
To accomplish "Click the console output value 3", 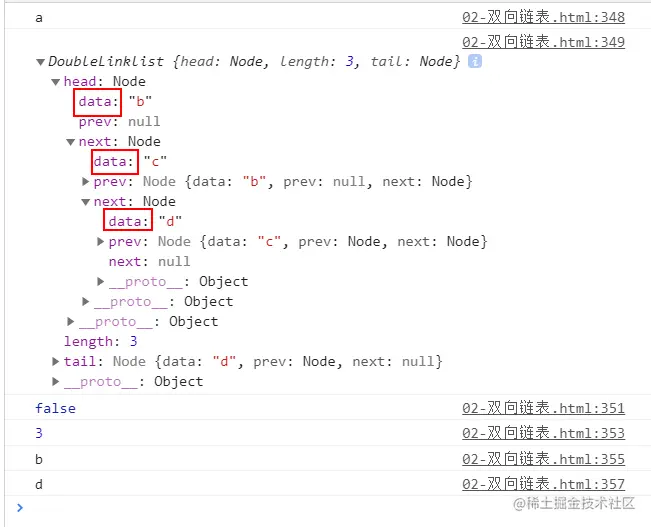I will [39, 433].
